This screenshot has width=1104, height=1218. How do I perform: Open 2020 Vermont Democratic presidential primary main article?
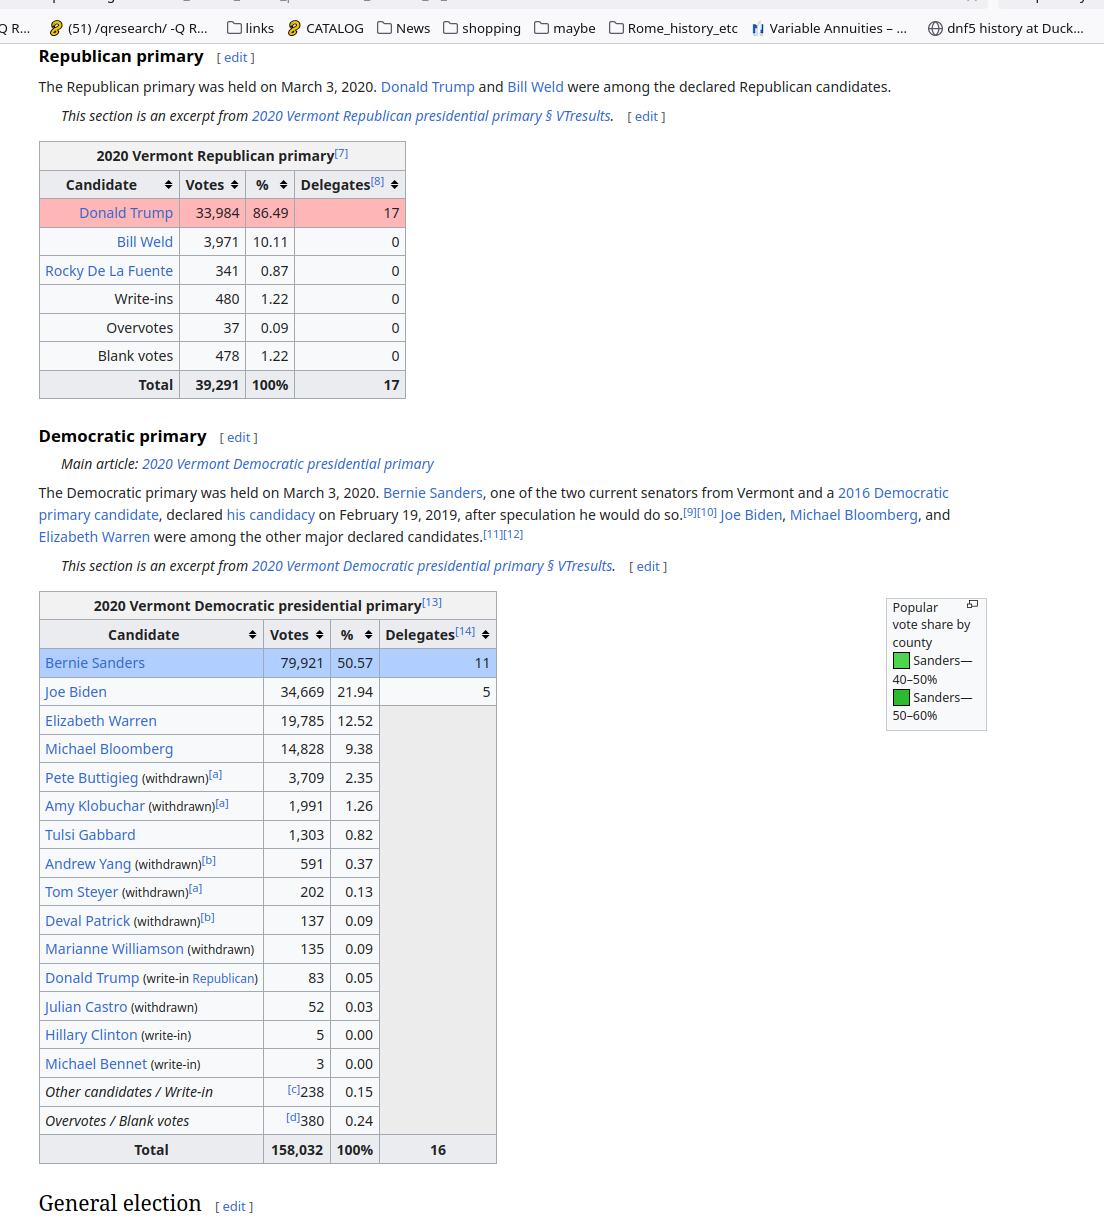[x=288, y=464]
